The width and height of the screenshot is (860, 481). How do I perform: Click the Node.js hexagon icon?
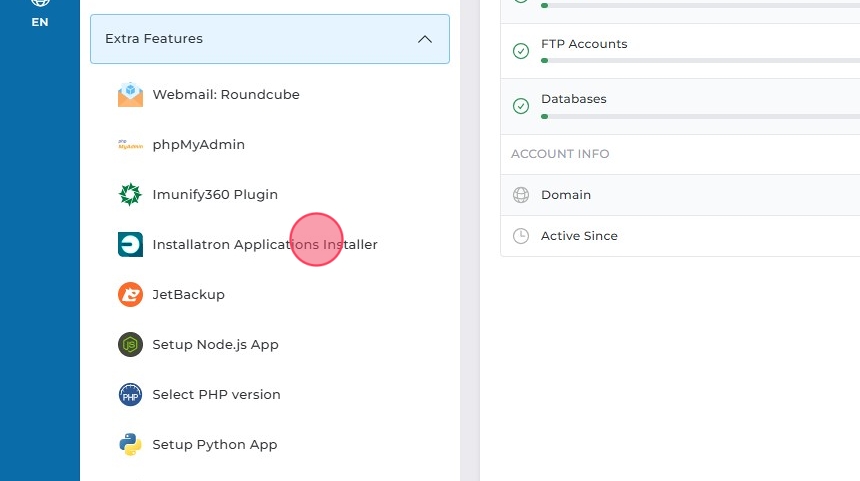130,345
